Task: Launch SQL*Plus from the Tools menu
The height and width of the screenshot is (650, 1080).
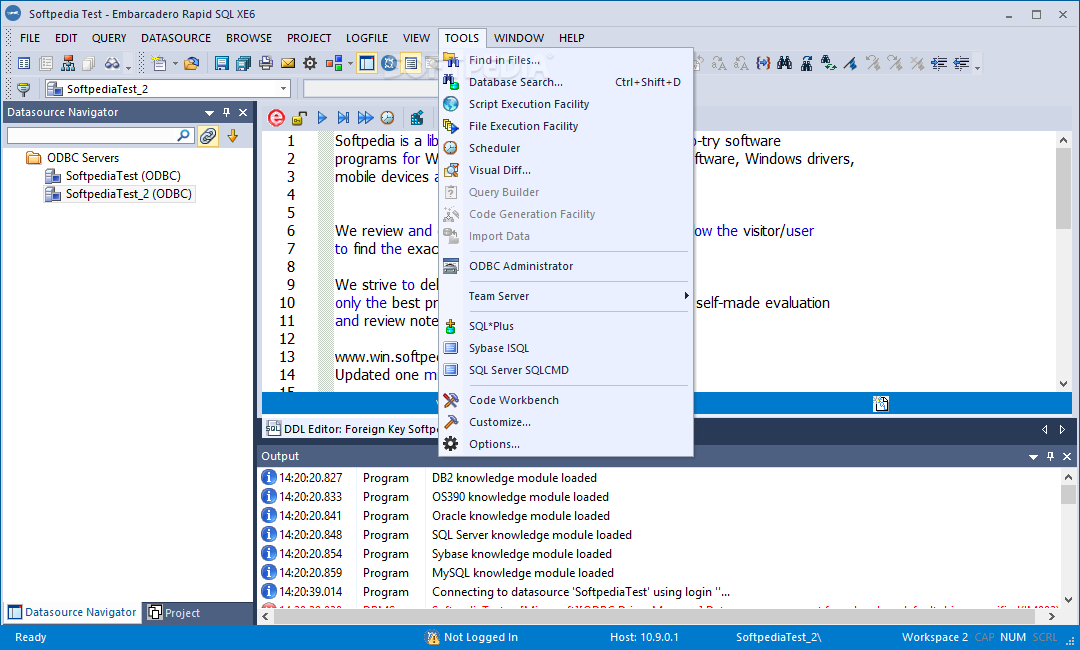Action: click(565, 326)
